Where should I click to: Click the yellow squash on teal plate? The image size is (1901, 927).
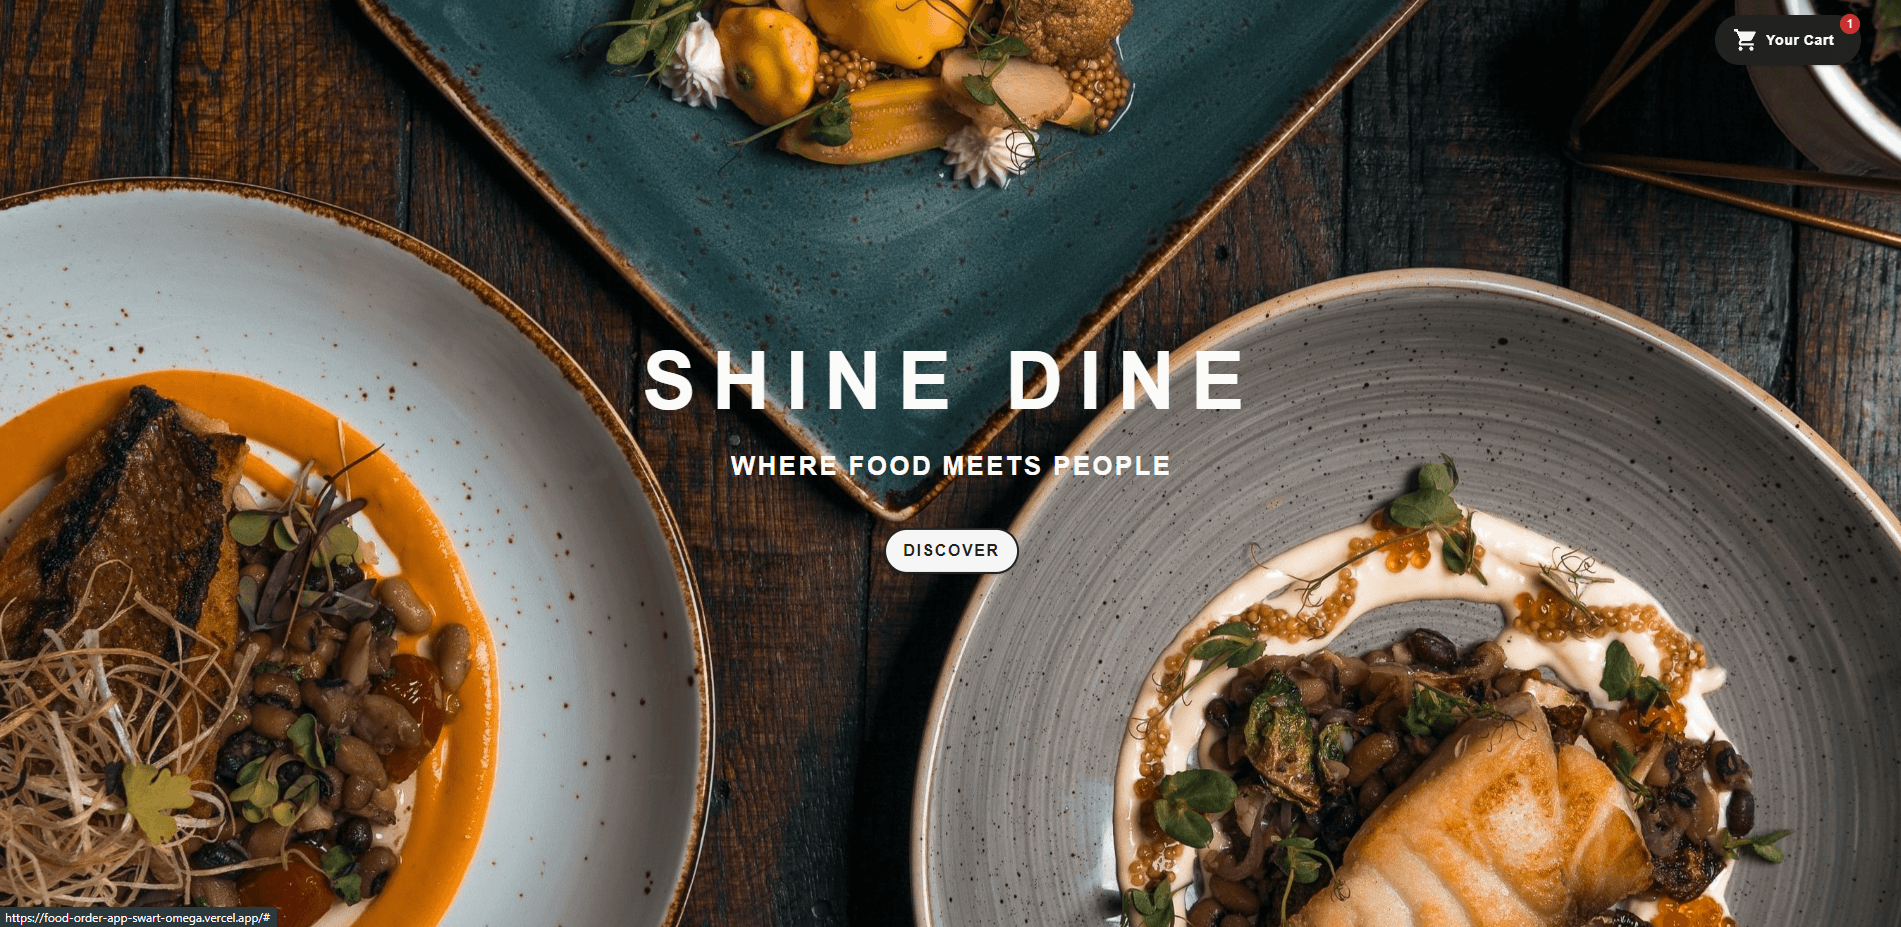[x=766, y=62]
